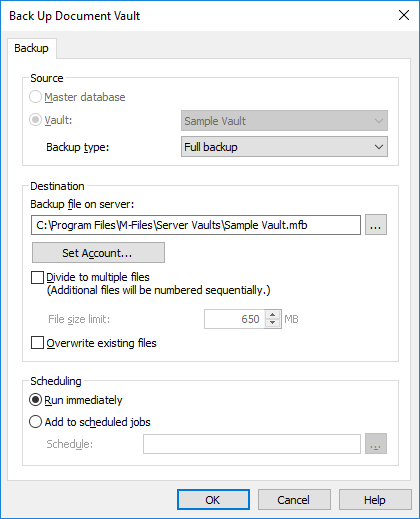Click the spinner down arrow for file size limit
This screenshot has height=519, width=420.
pos(273,323)
